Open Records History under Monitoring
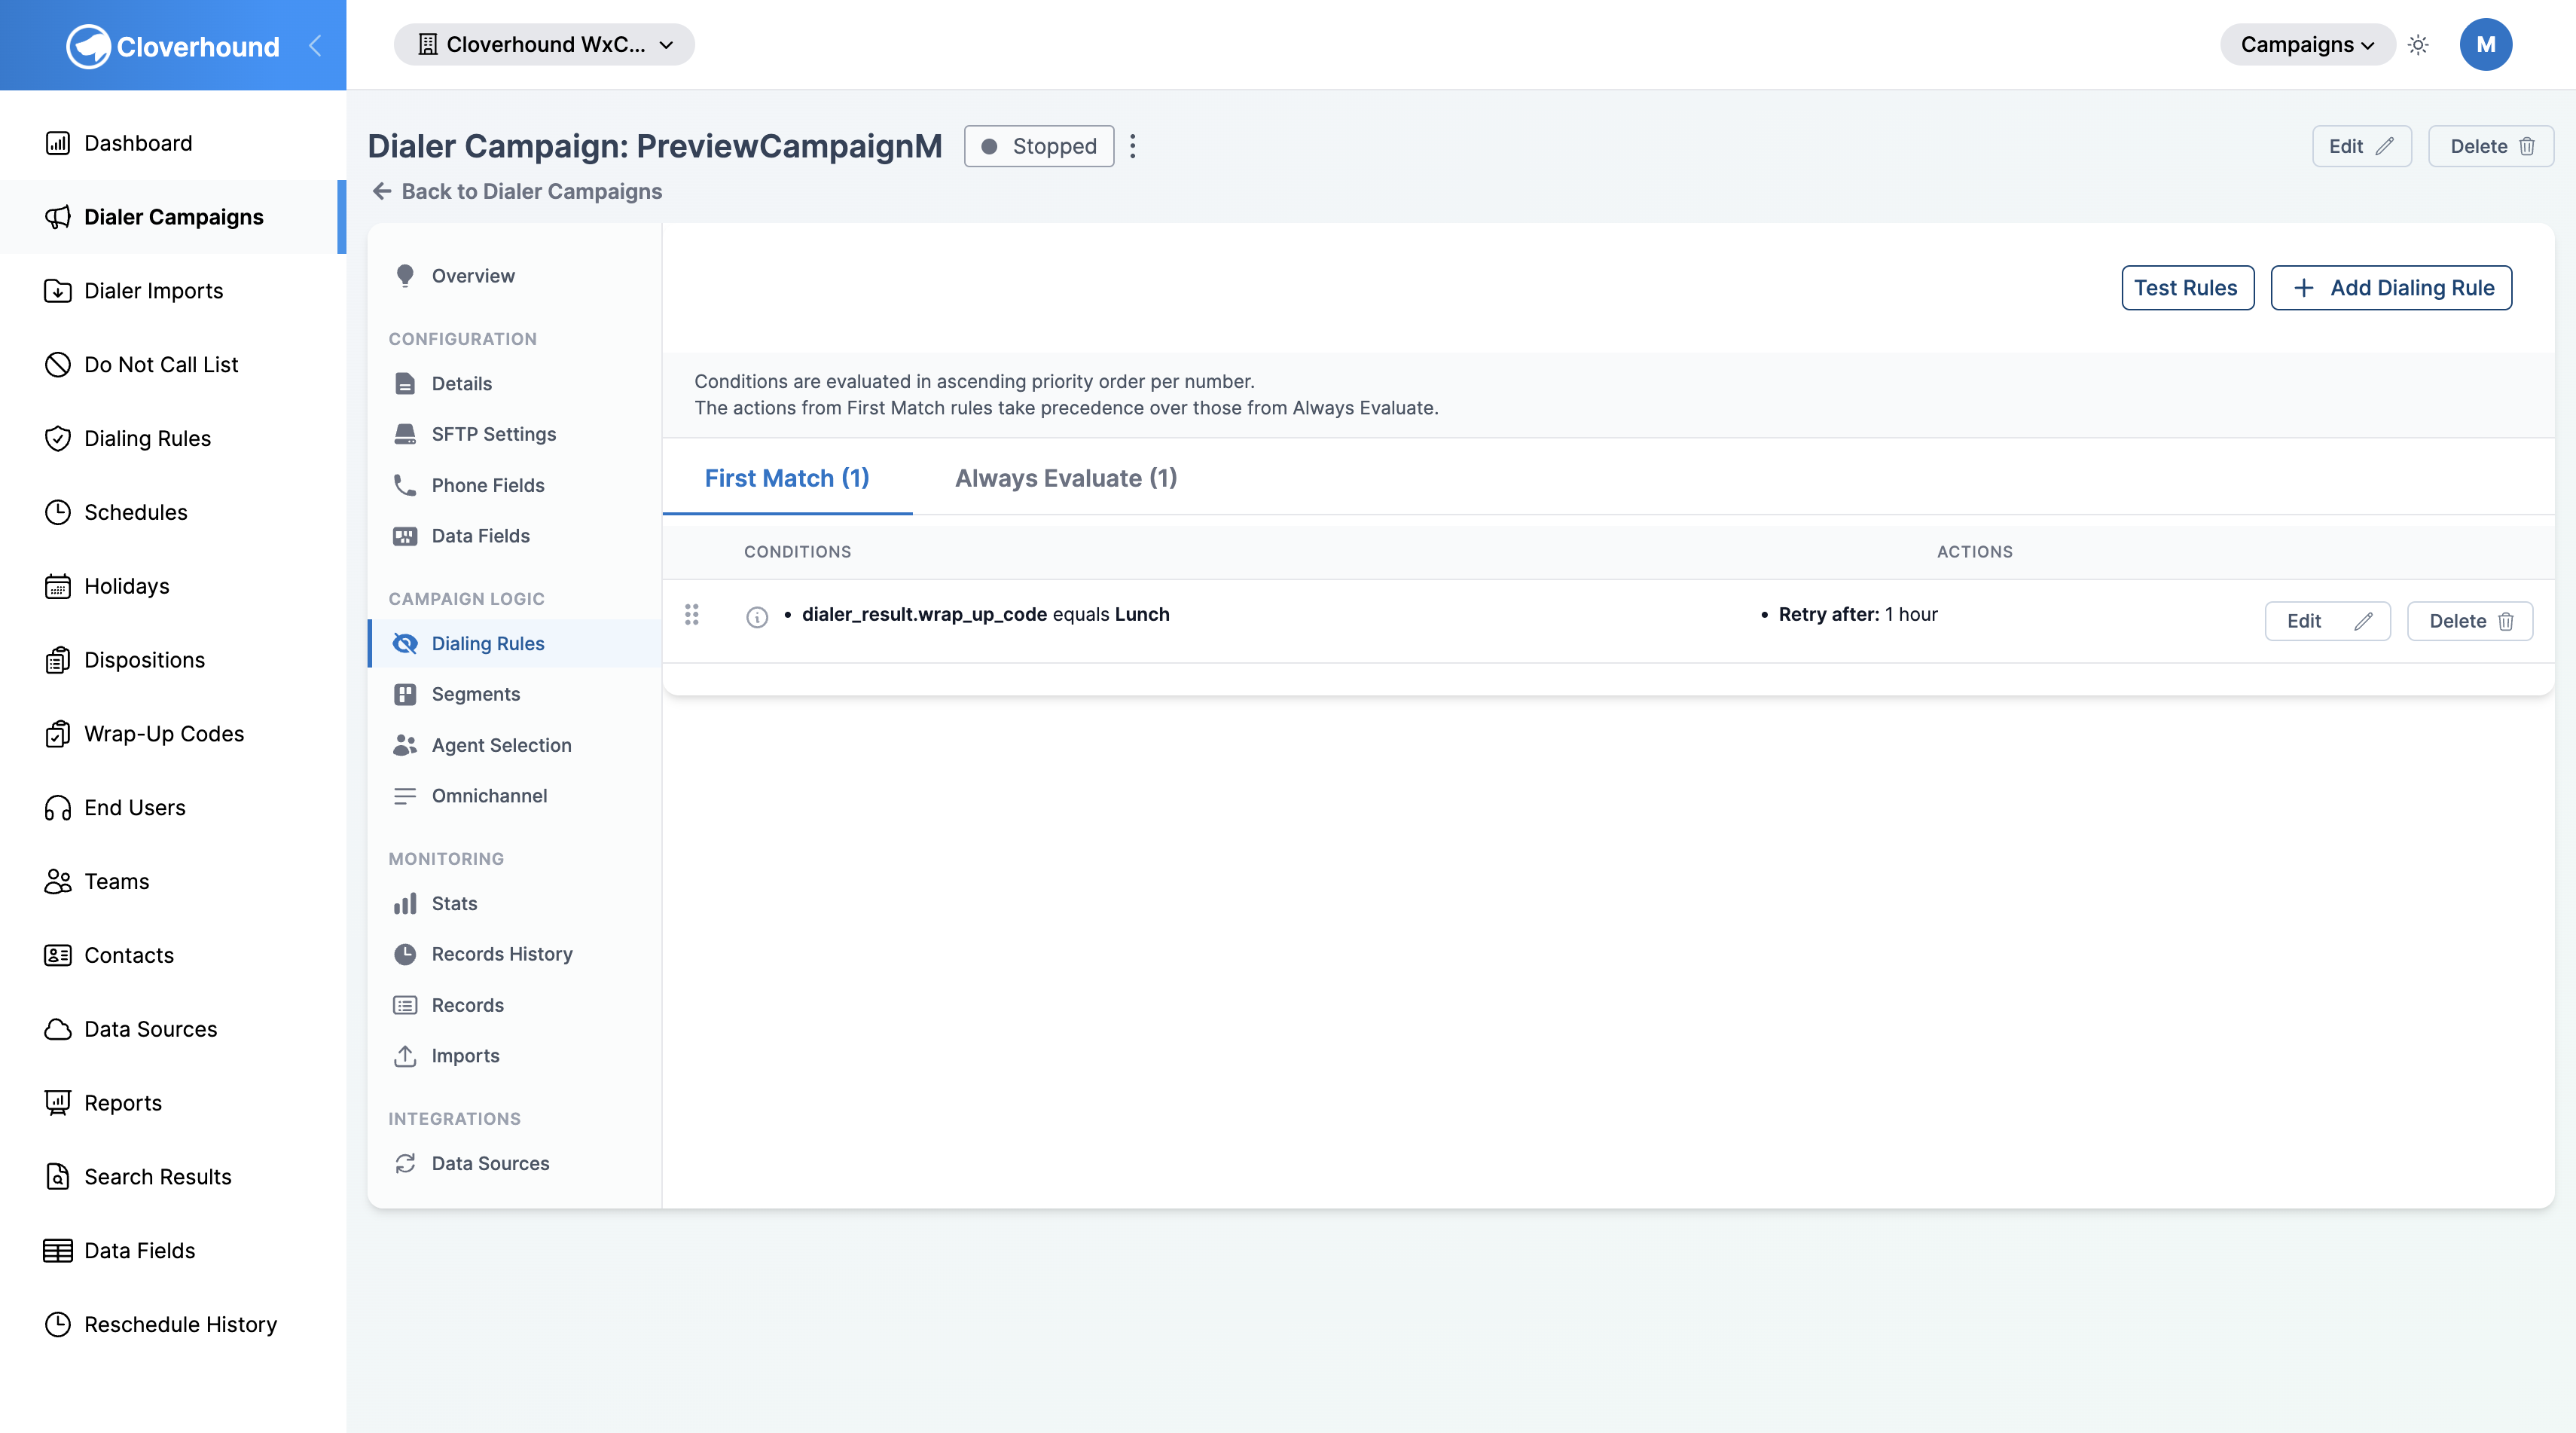Screen dimensions: 2576x1433 tap(514, 954)
